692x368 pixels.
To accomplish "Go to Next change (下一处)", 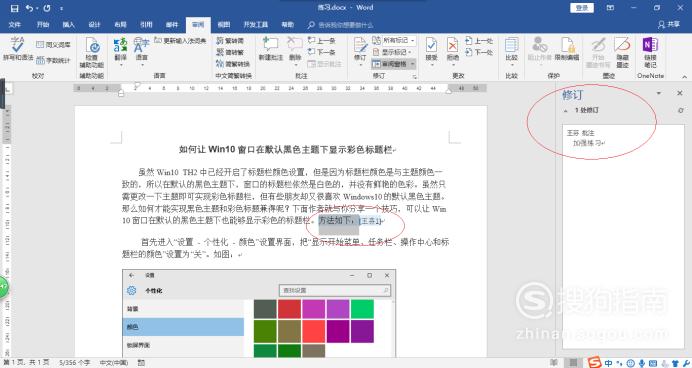I will tap(479, 52).
